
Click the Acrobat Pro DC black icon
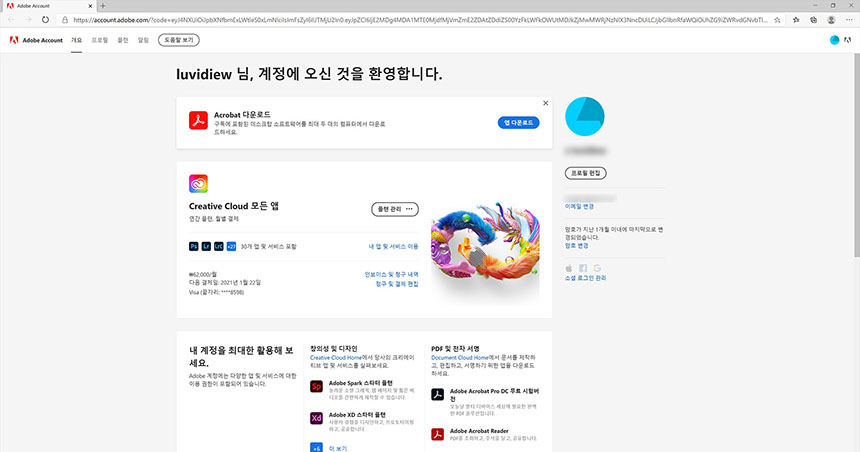pos(437,394)
